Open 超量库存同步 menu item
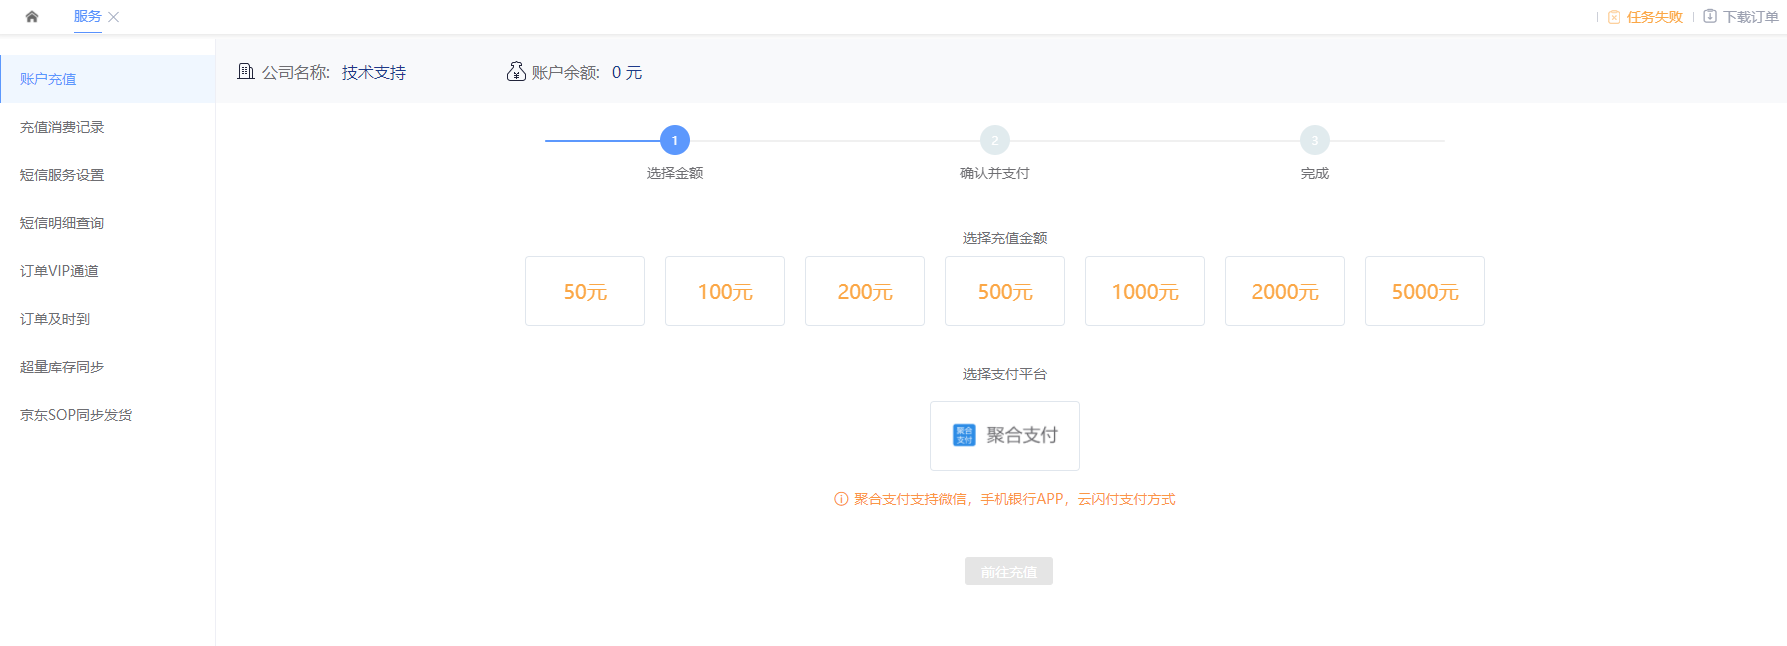This screenshot has width=1787, height=646. coord(108,367)
